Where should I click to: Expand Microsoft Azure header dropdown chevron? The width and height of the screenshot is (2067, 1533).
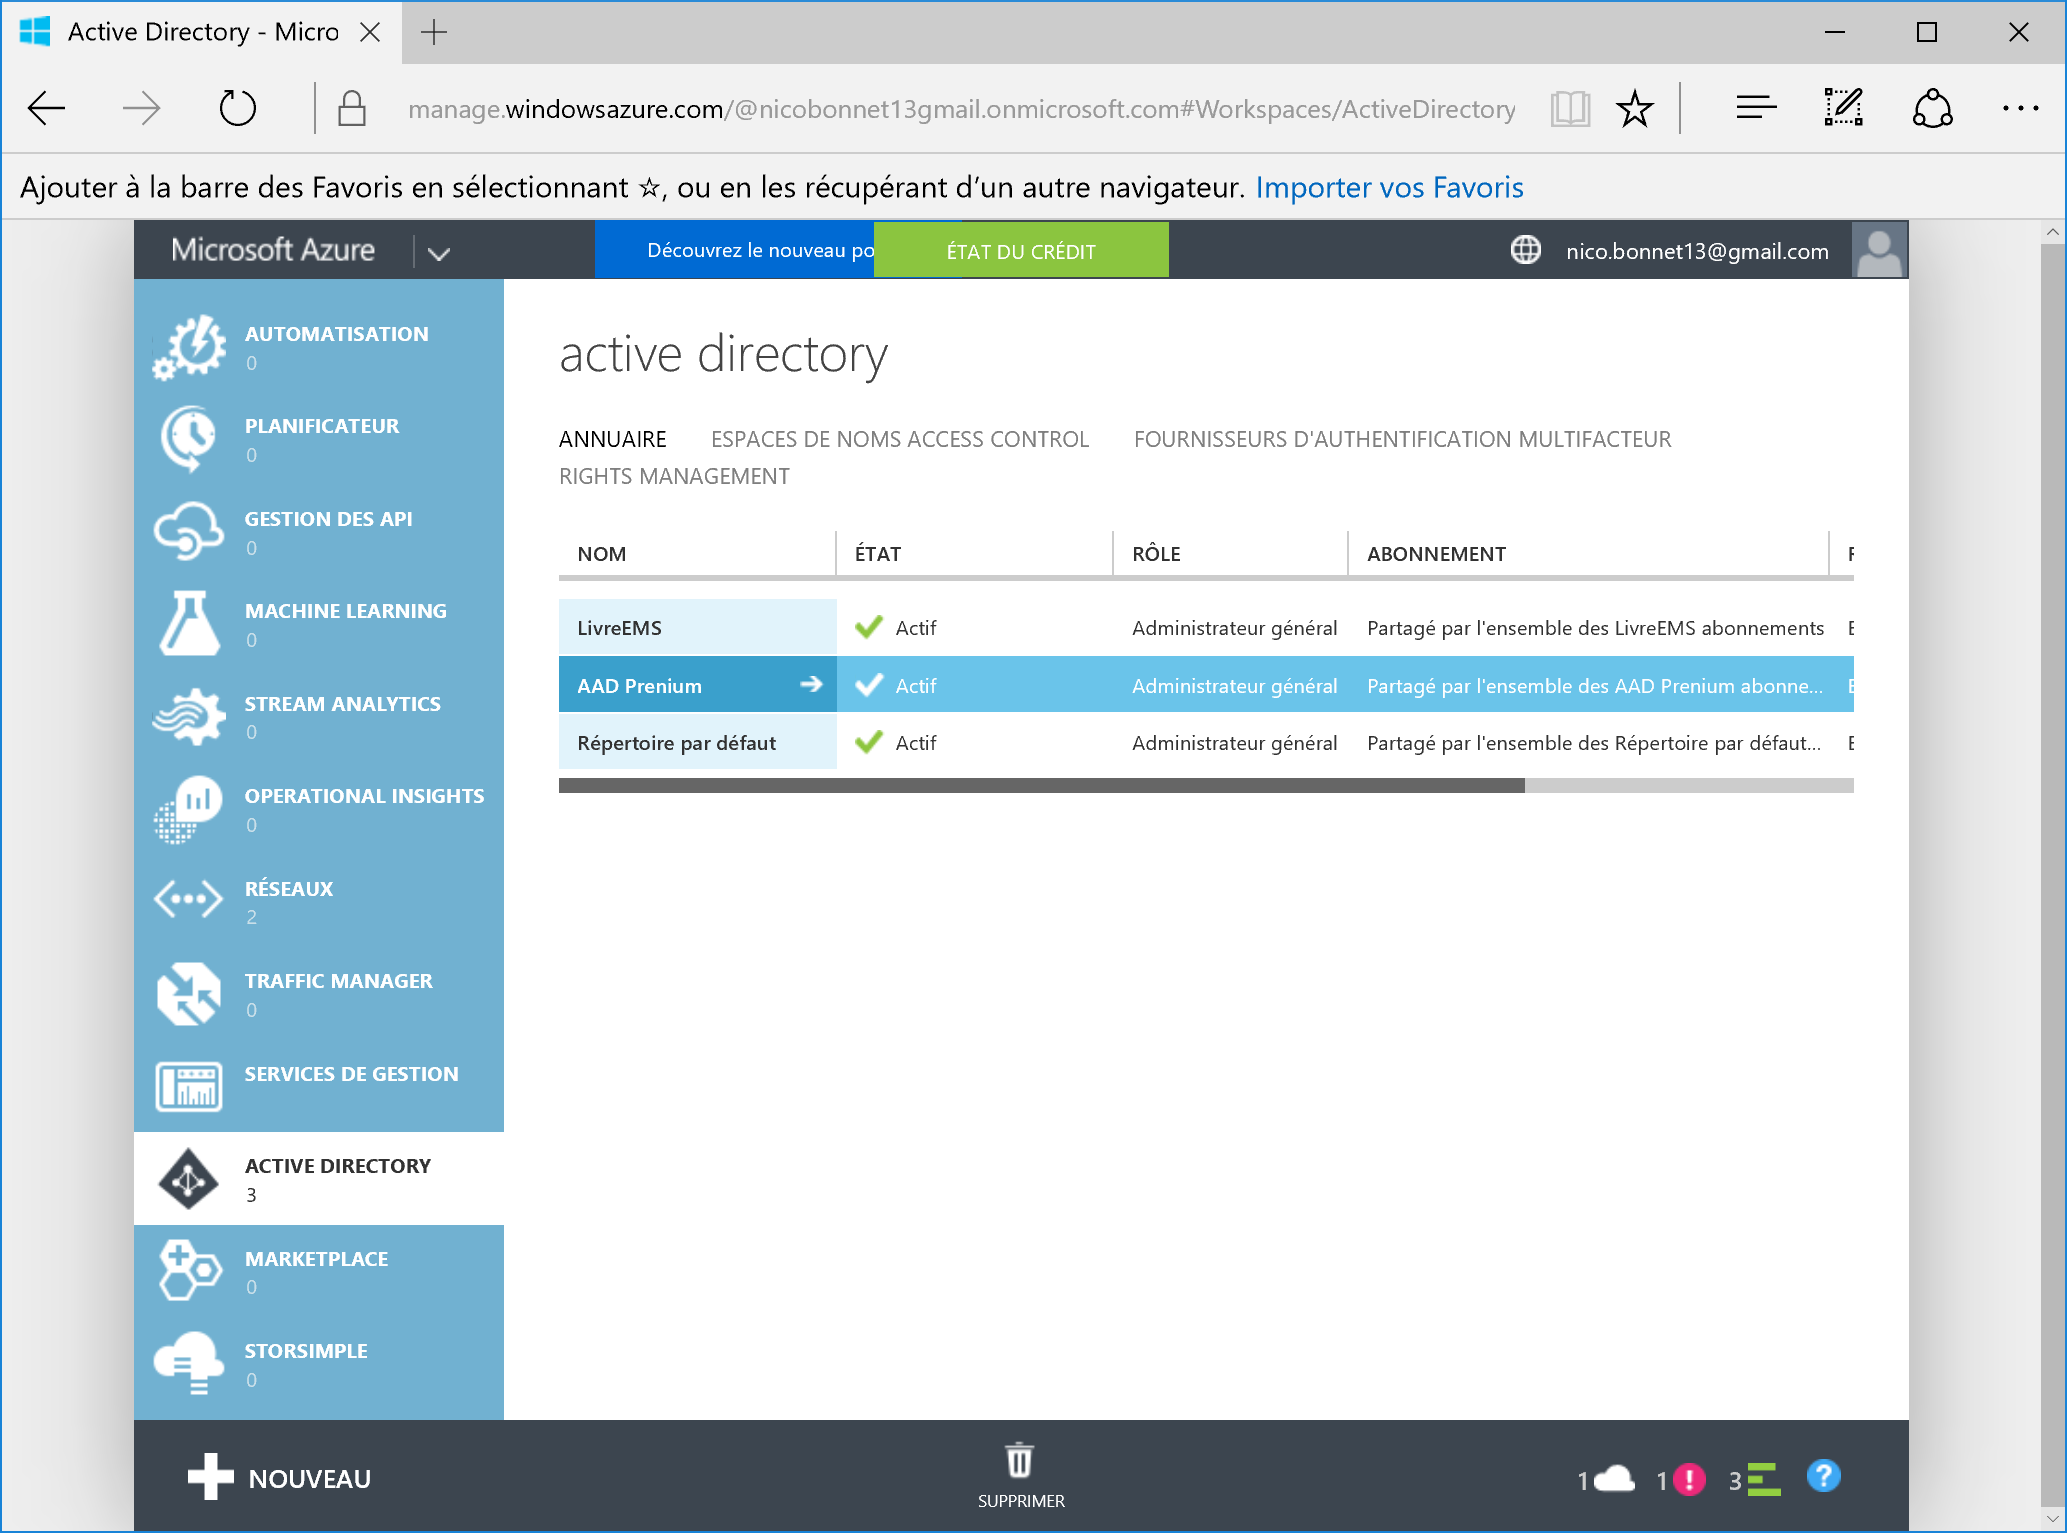click(x=439, y=253)
